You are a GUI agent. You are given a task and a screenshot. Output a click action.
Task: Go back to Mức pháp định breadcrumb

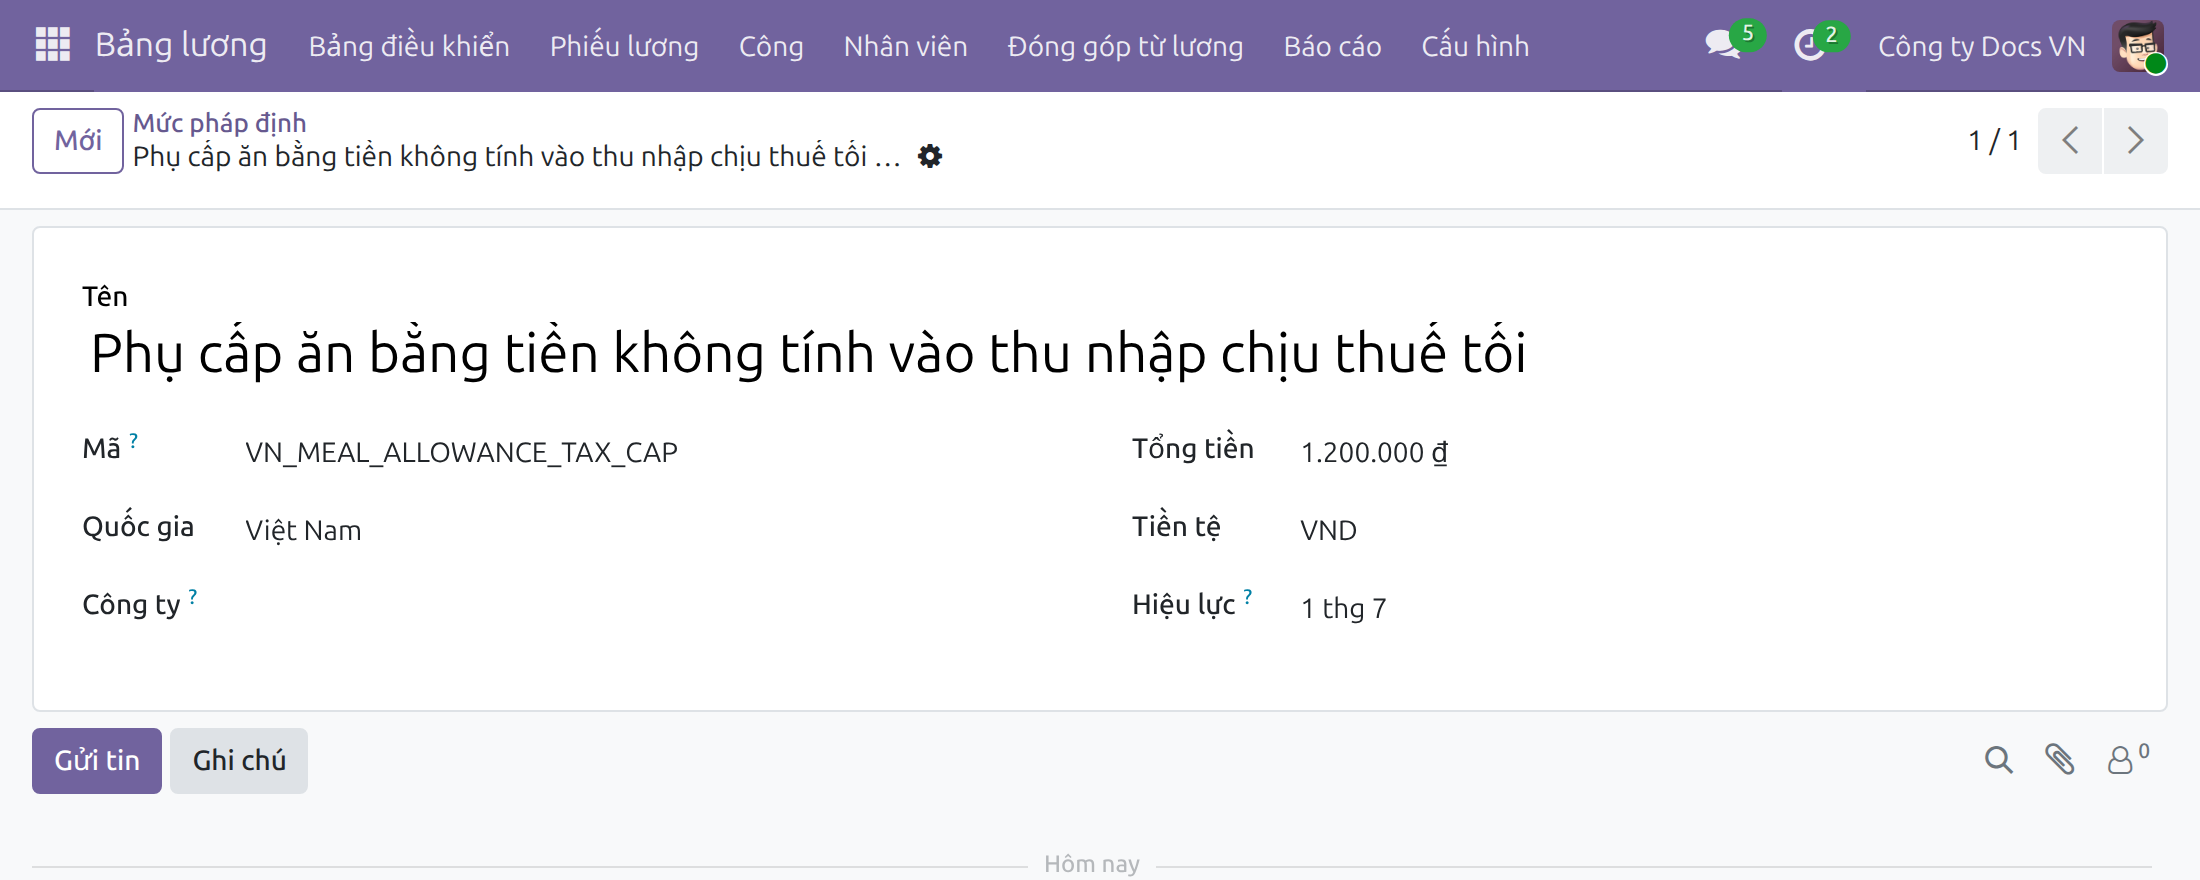(220, 123)
